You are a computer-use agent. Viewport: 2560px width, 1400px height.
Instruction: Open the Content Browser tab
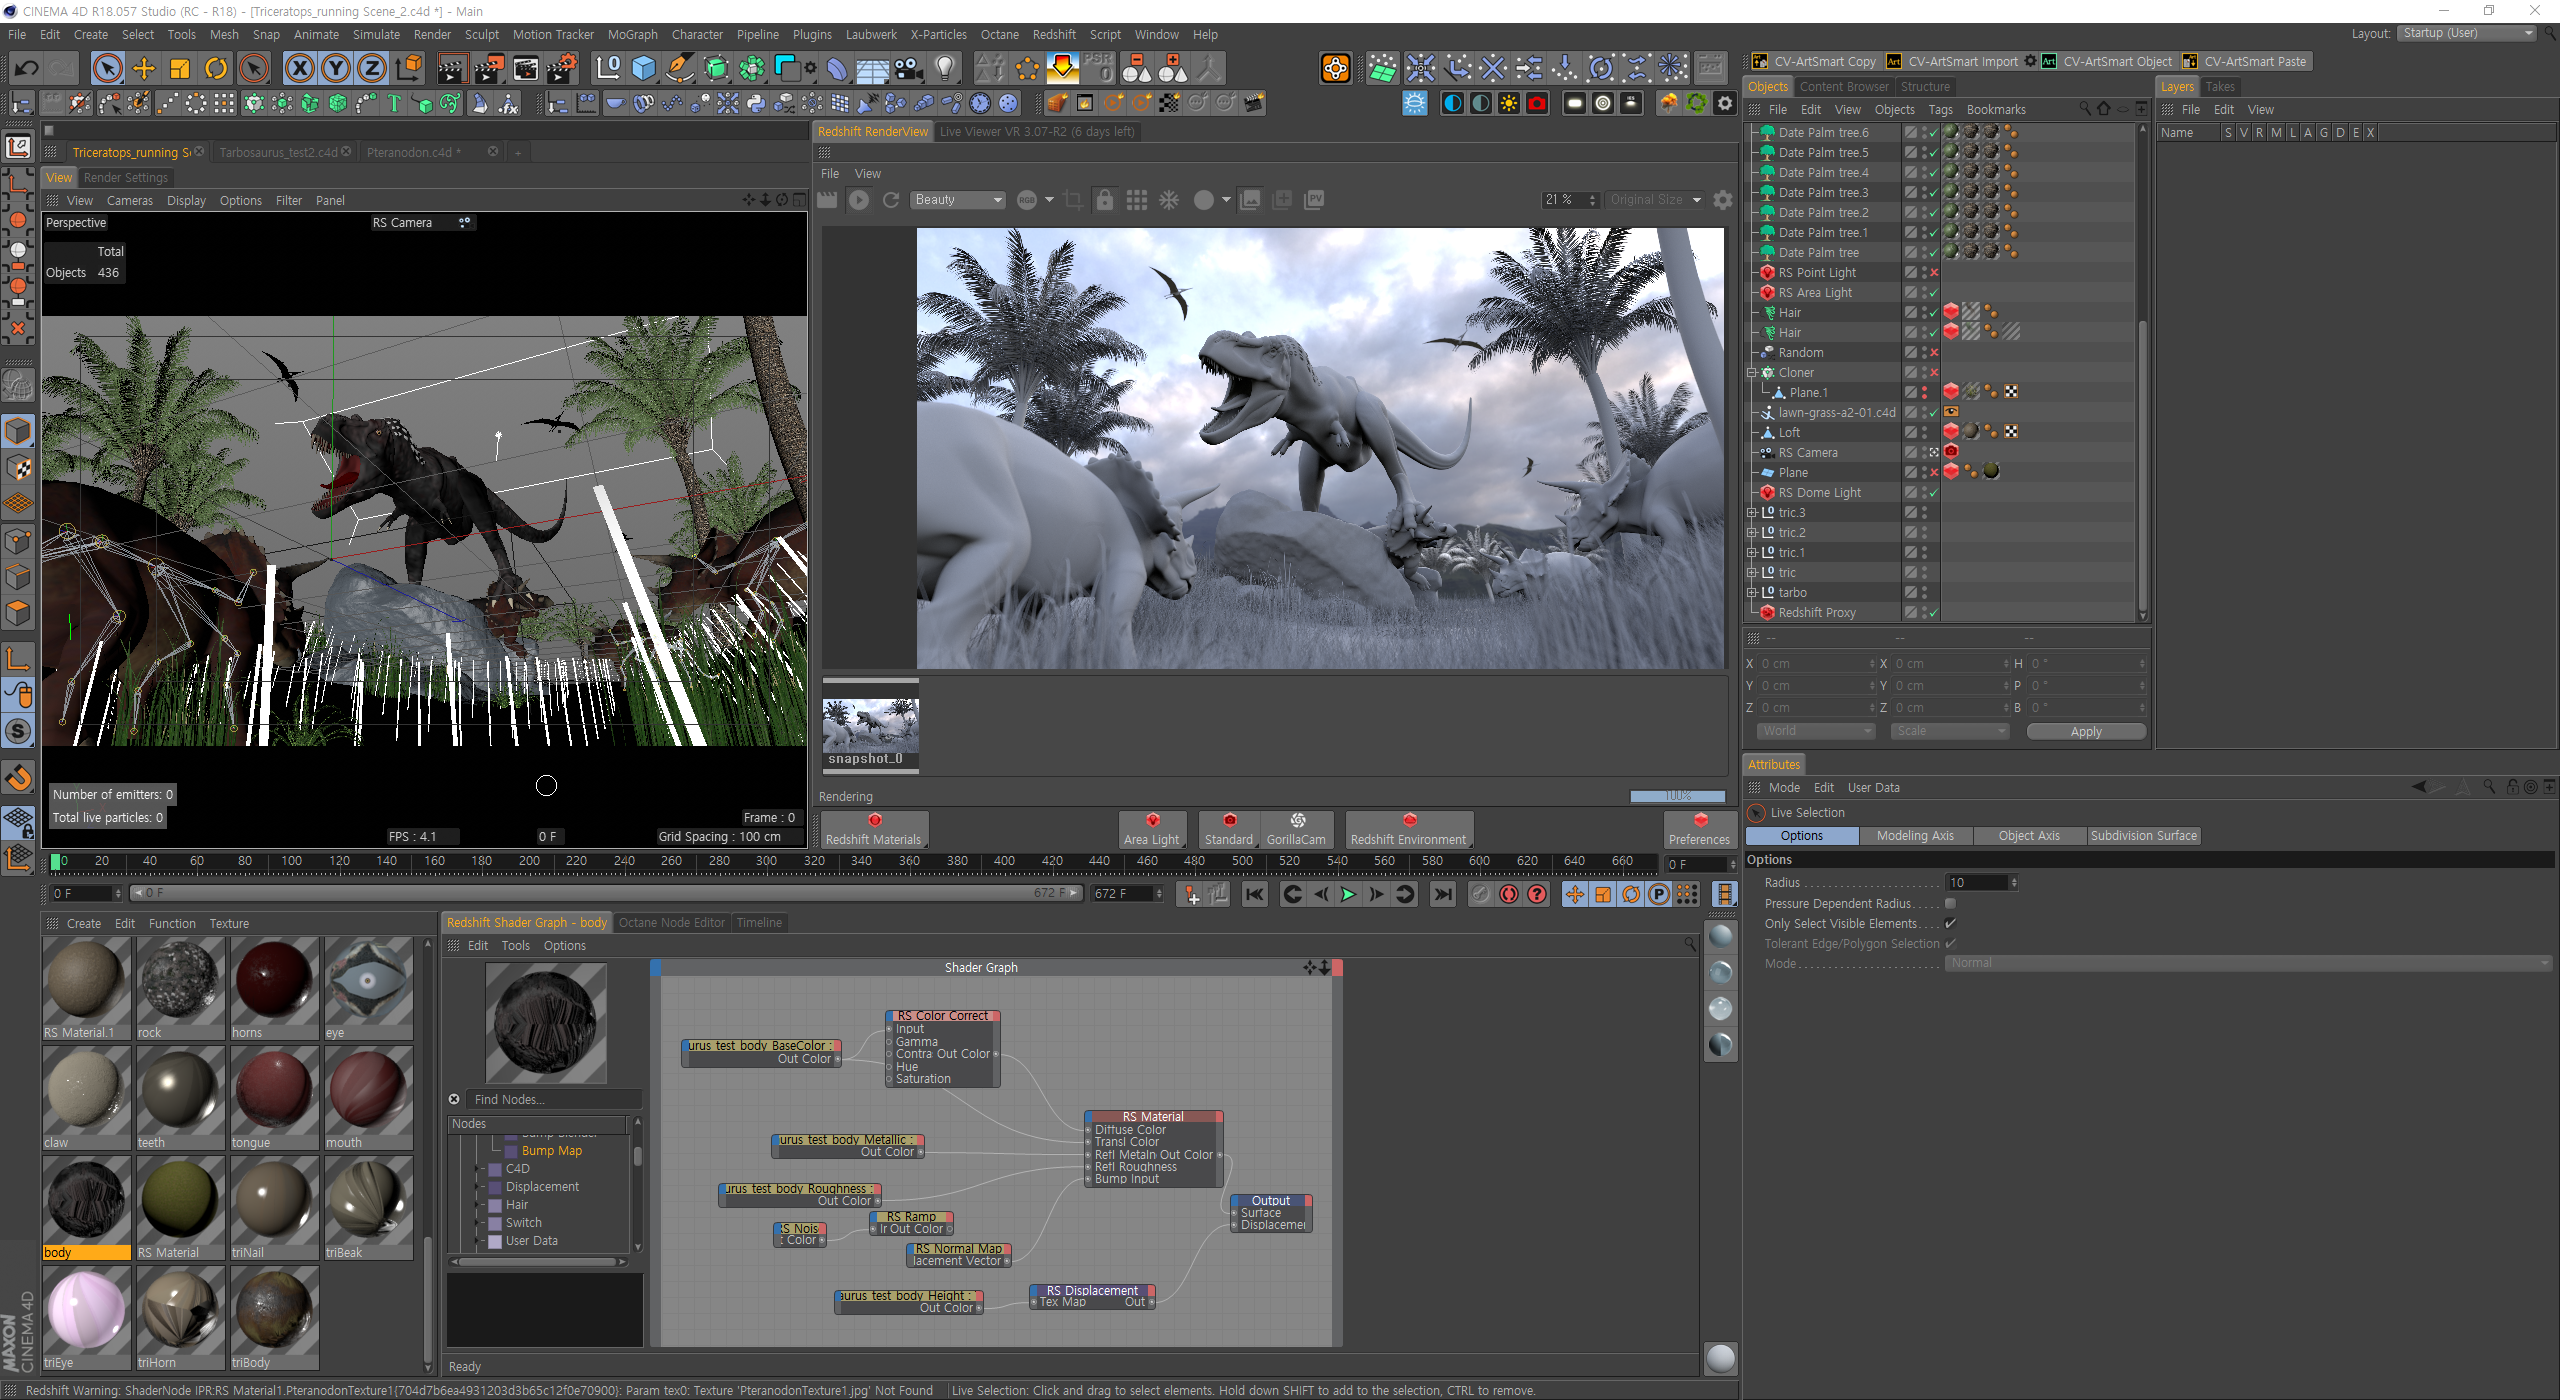pos(1844,87)
